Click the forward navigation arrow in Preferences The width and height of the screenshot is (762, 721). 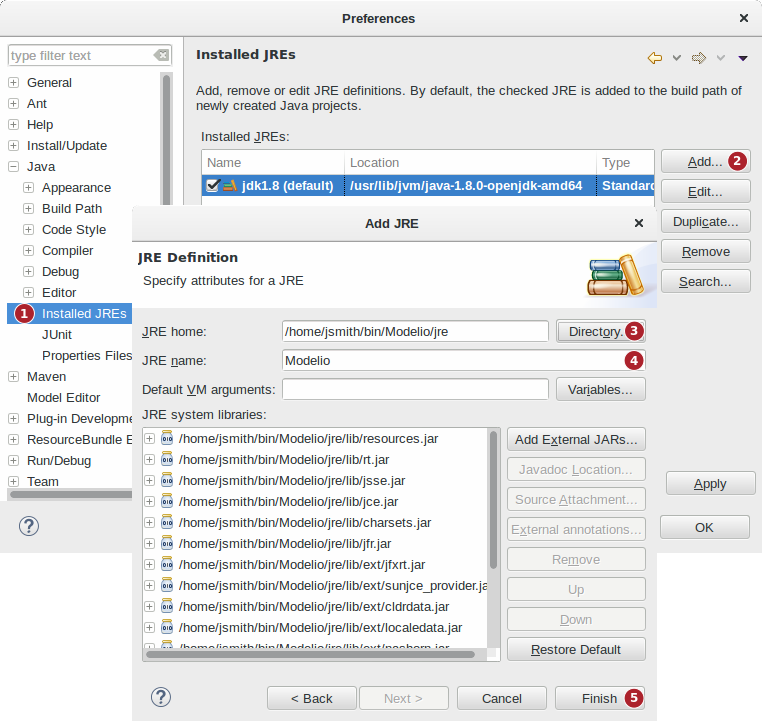coord(699,58)
